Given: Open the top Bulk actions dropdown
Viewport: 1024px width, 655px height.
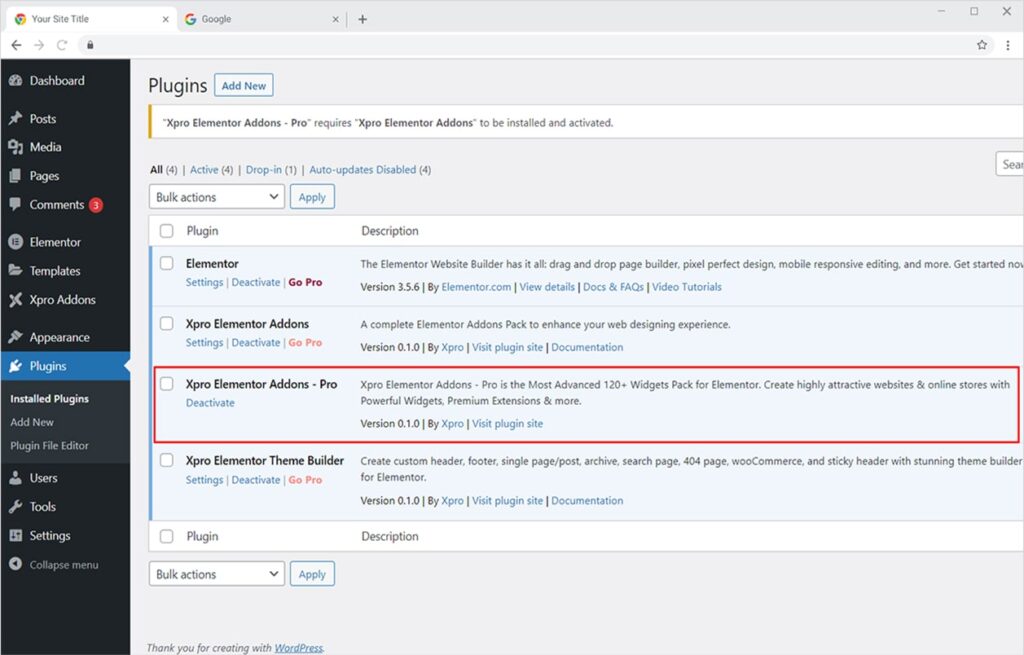Looking at the screenshot, I should point(217,197).
